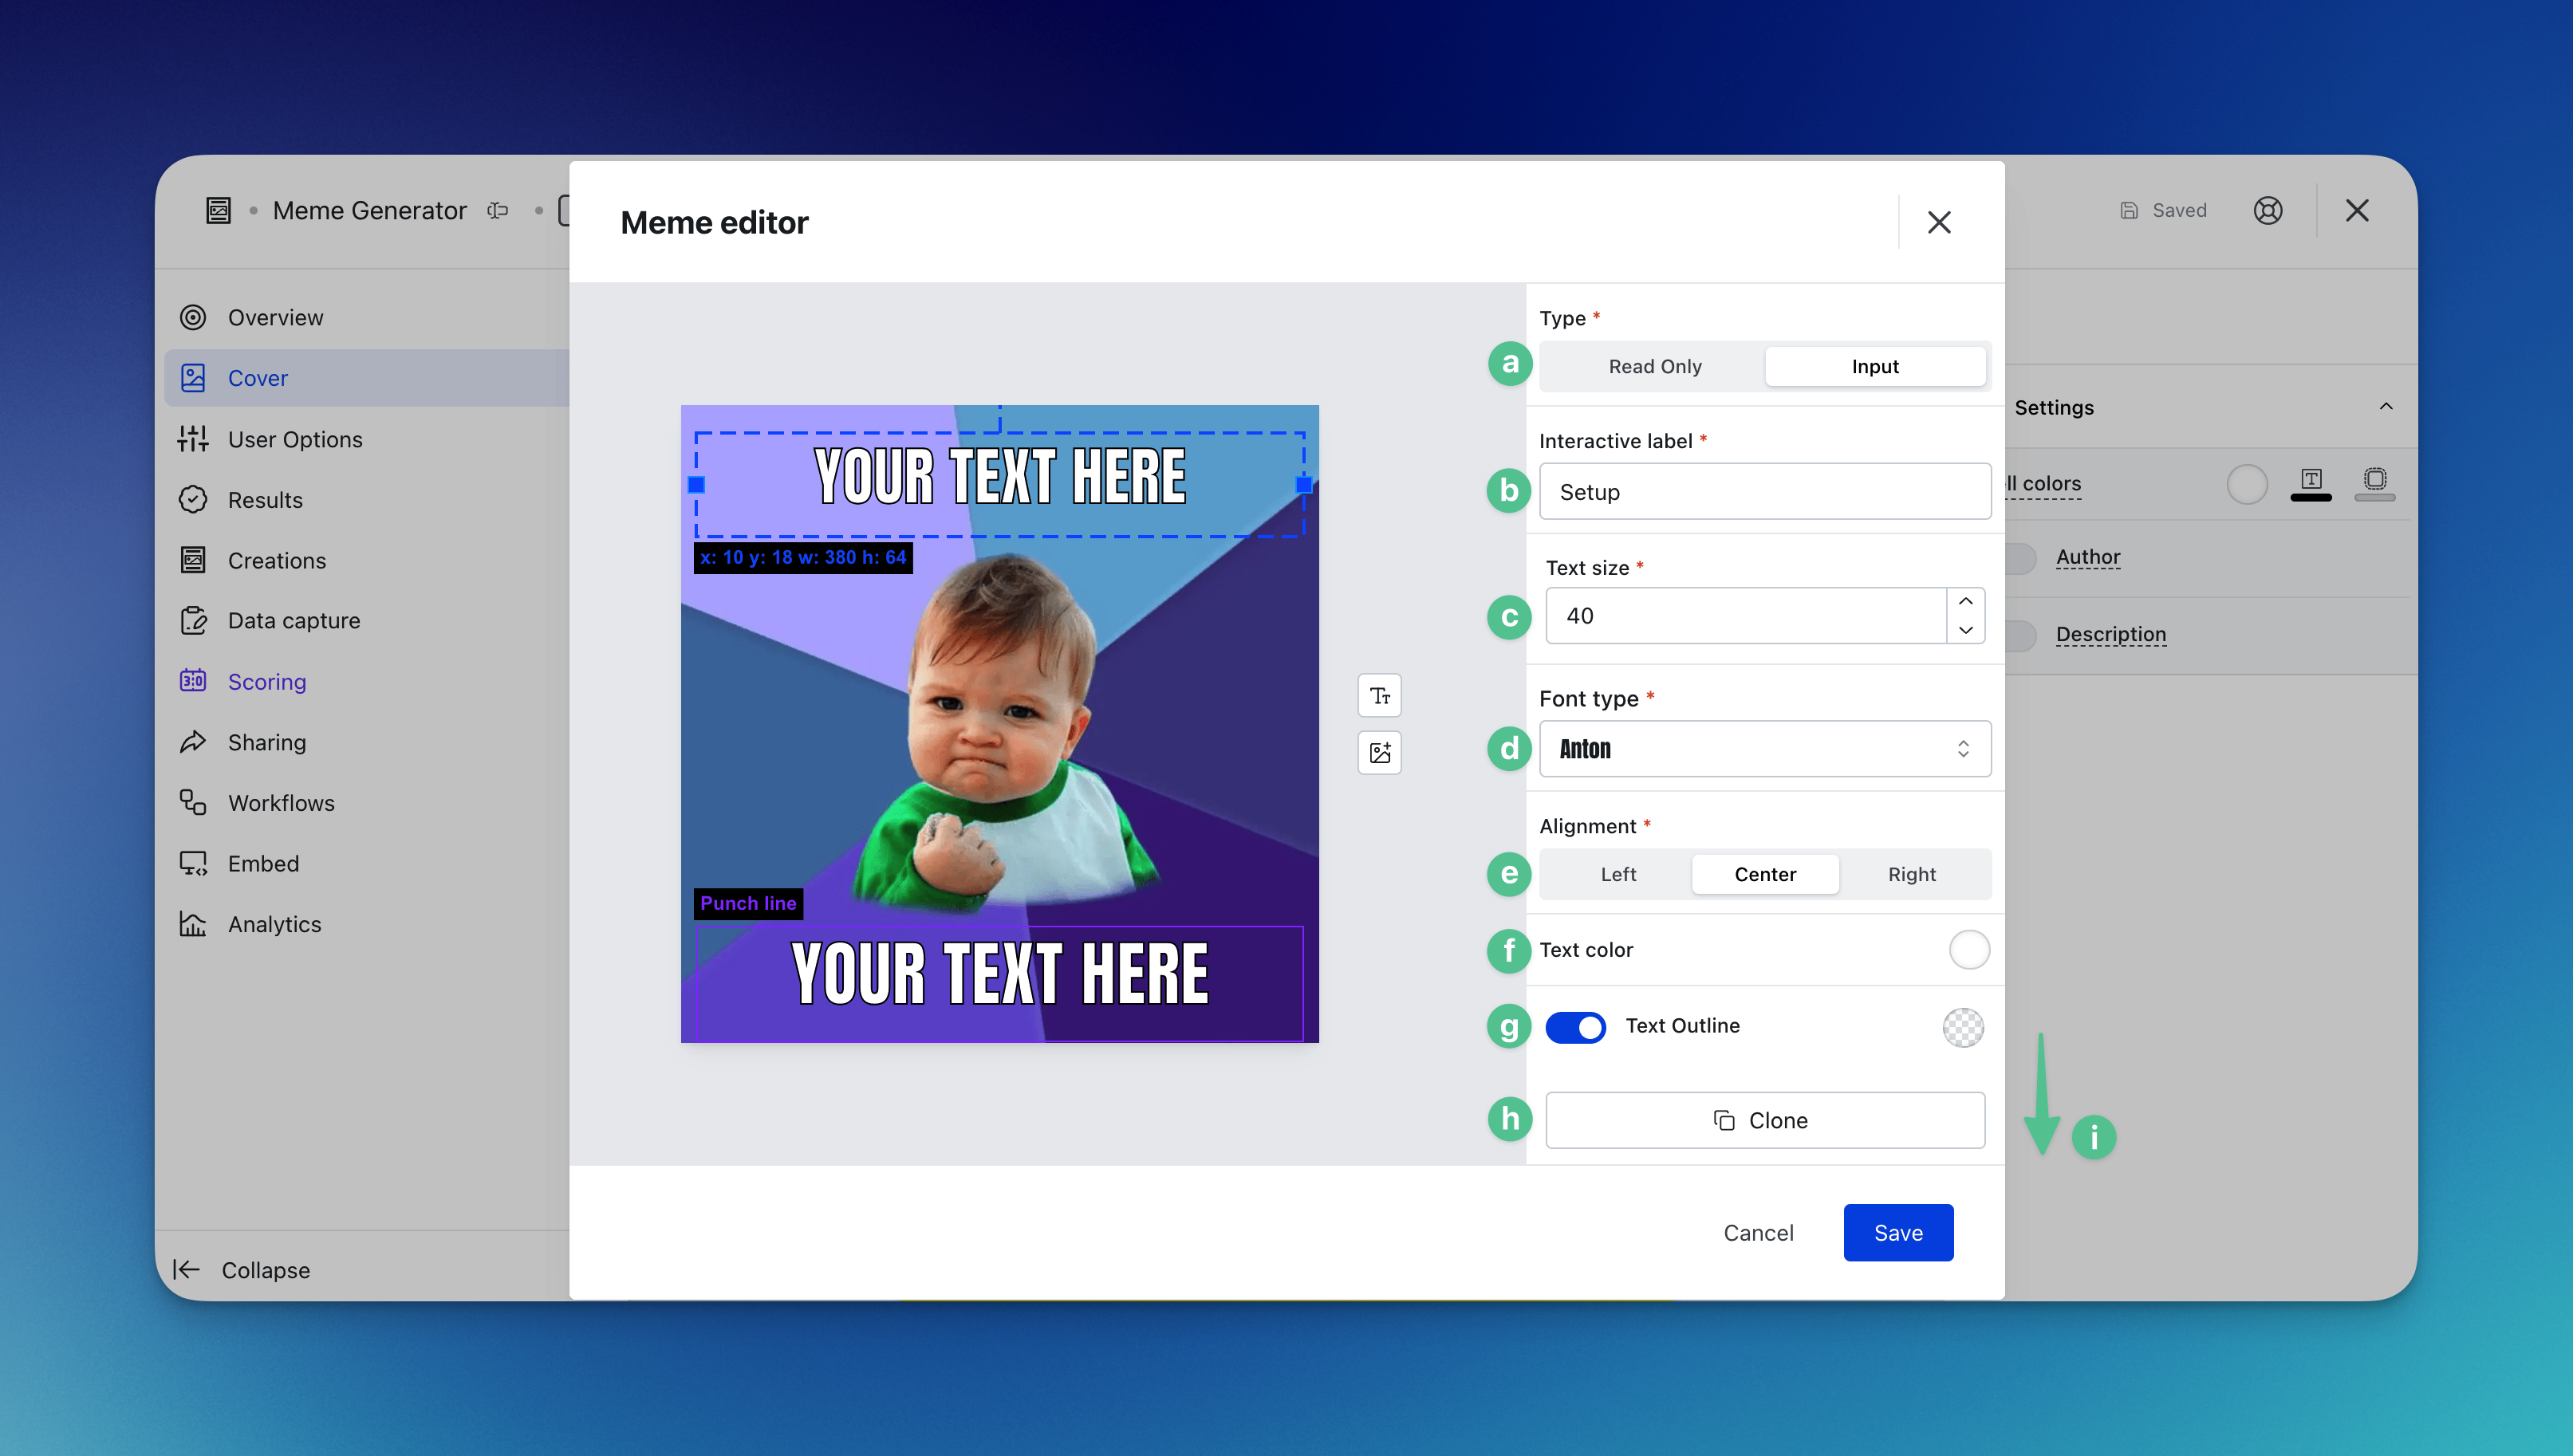Image resolution: width=2573 pixels, height=1456 pixels.
Task: Collapse the Settings section chevron
Action: [2385, 406]
